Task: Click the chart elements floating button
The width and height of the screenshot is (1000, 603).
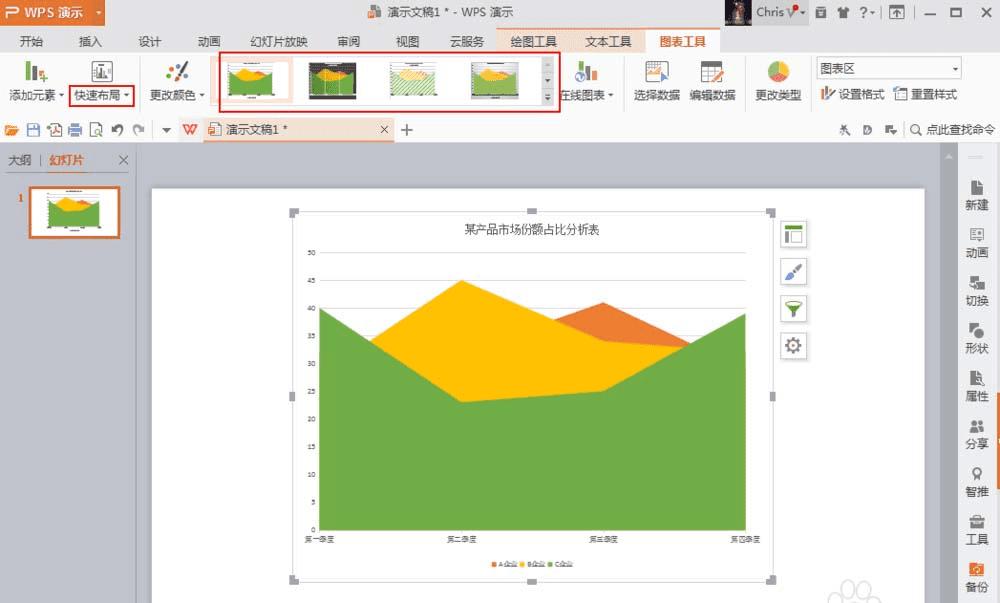Action: (793, 235)
